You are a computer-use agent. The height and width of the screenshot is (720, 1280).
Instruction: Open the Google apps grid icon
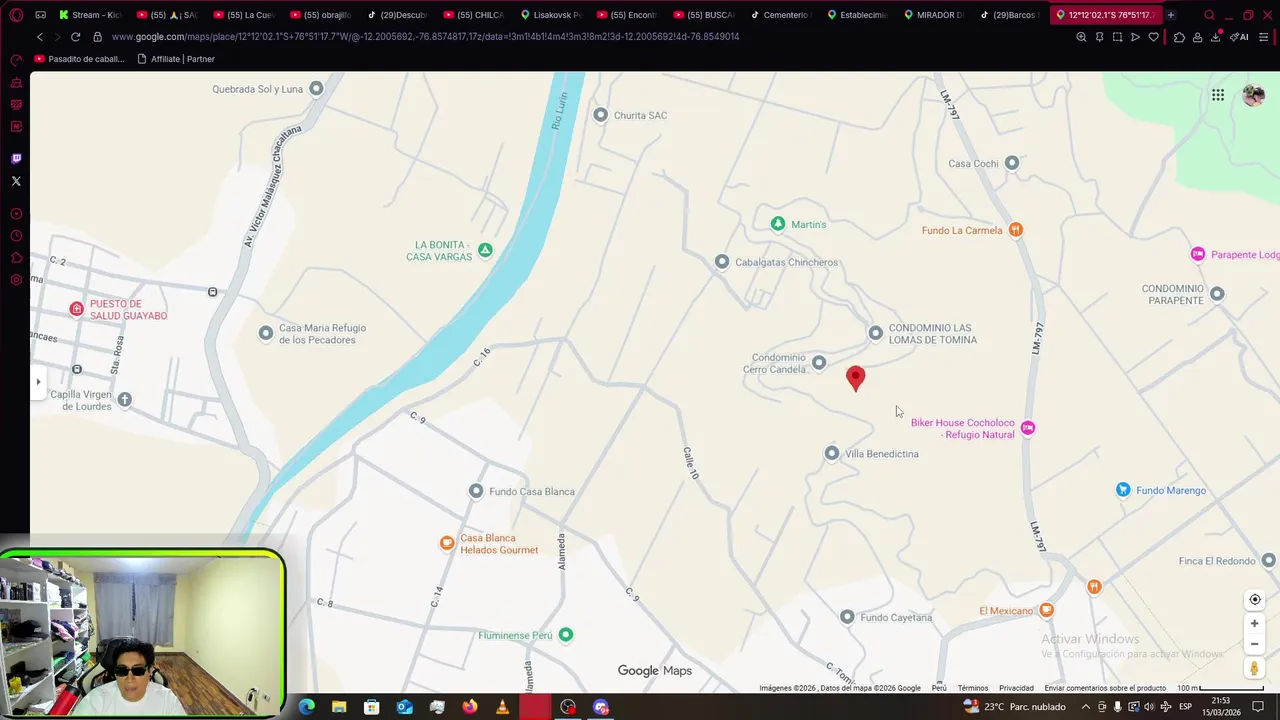tap(1218, 95)
